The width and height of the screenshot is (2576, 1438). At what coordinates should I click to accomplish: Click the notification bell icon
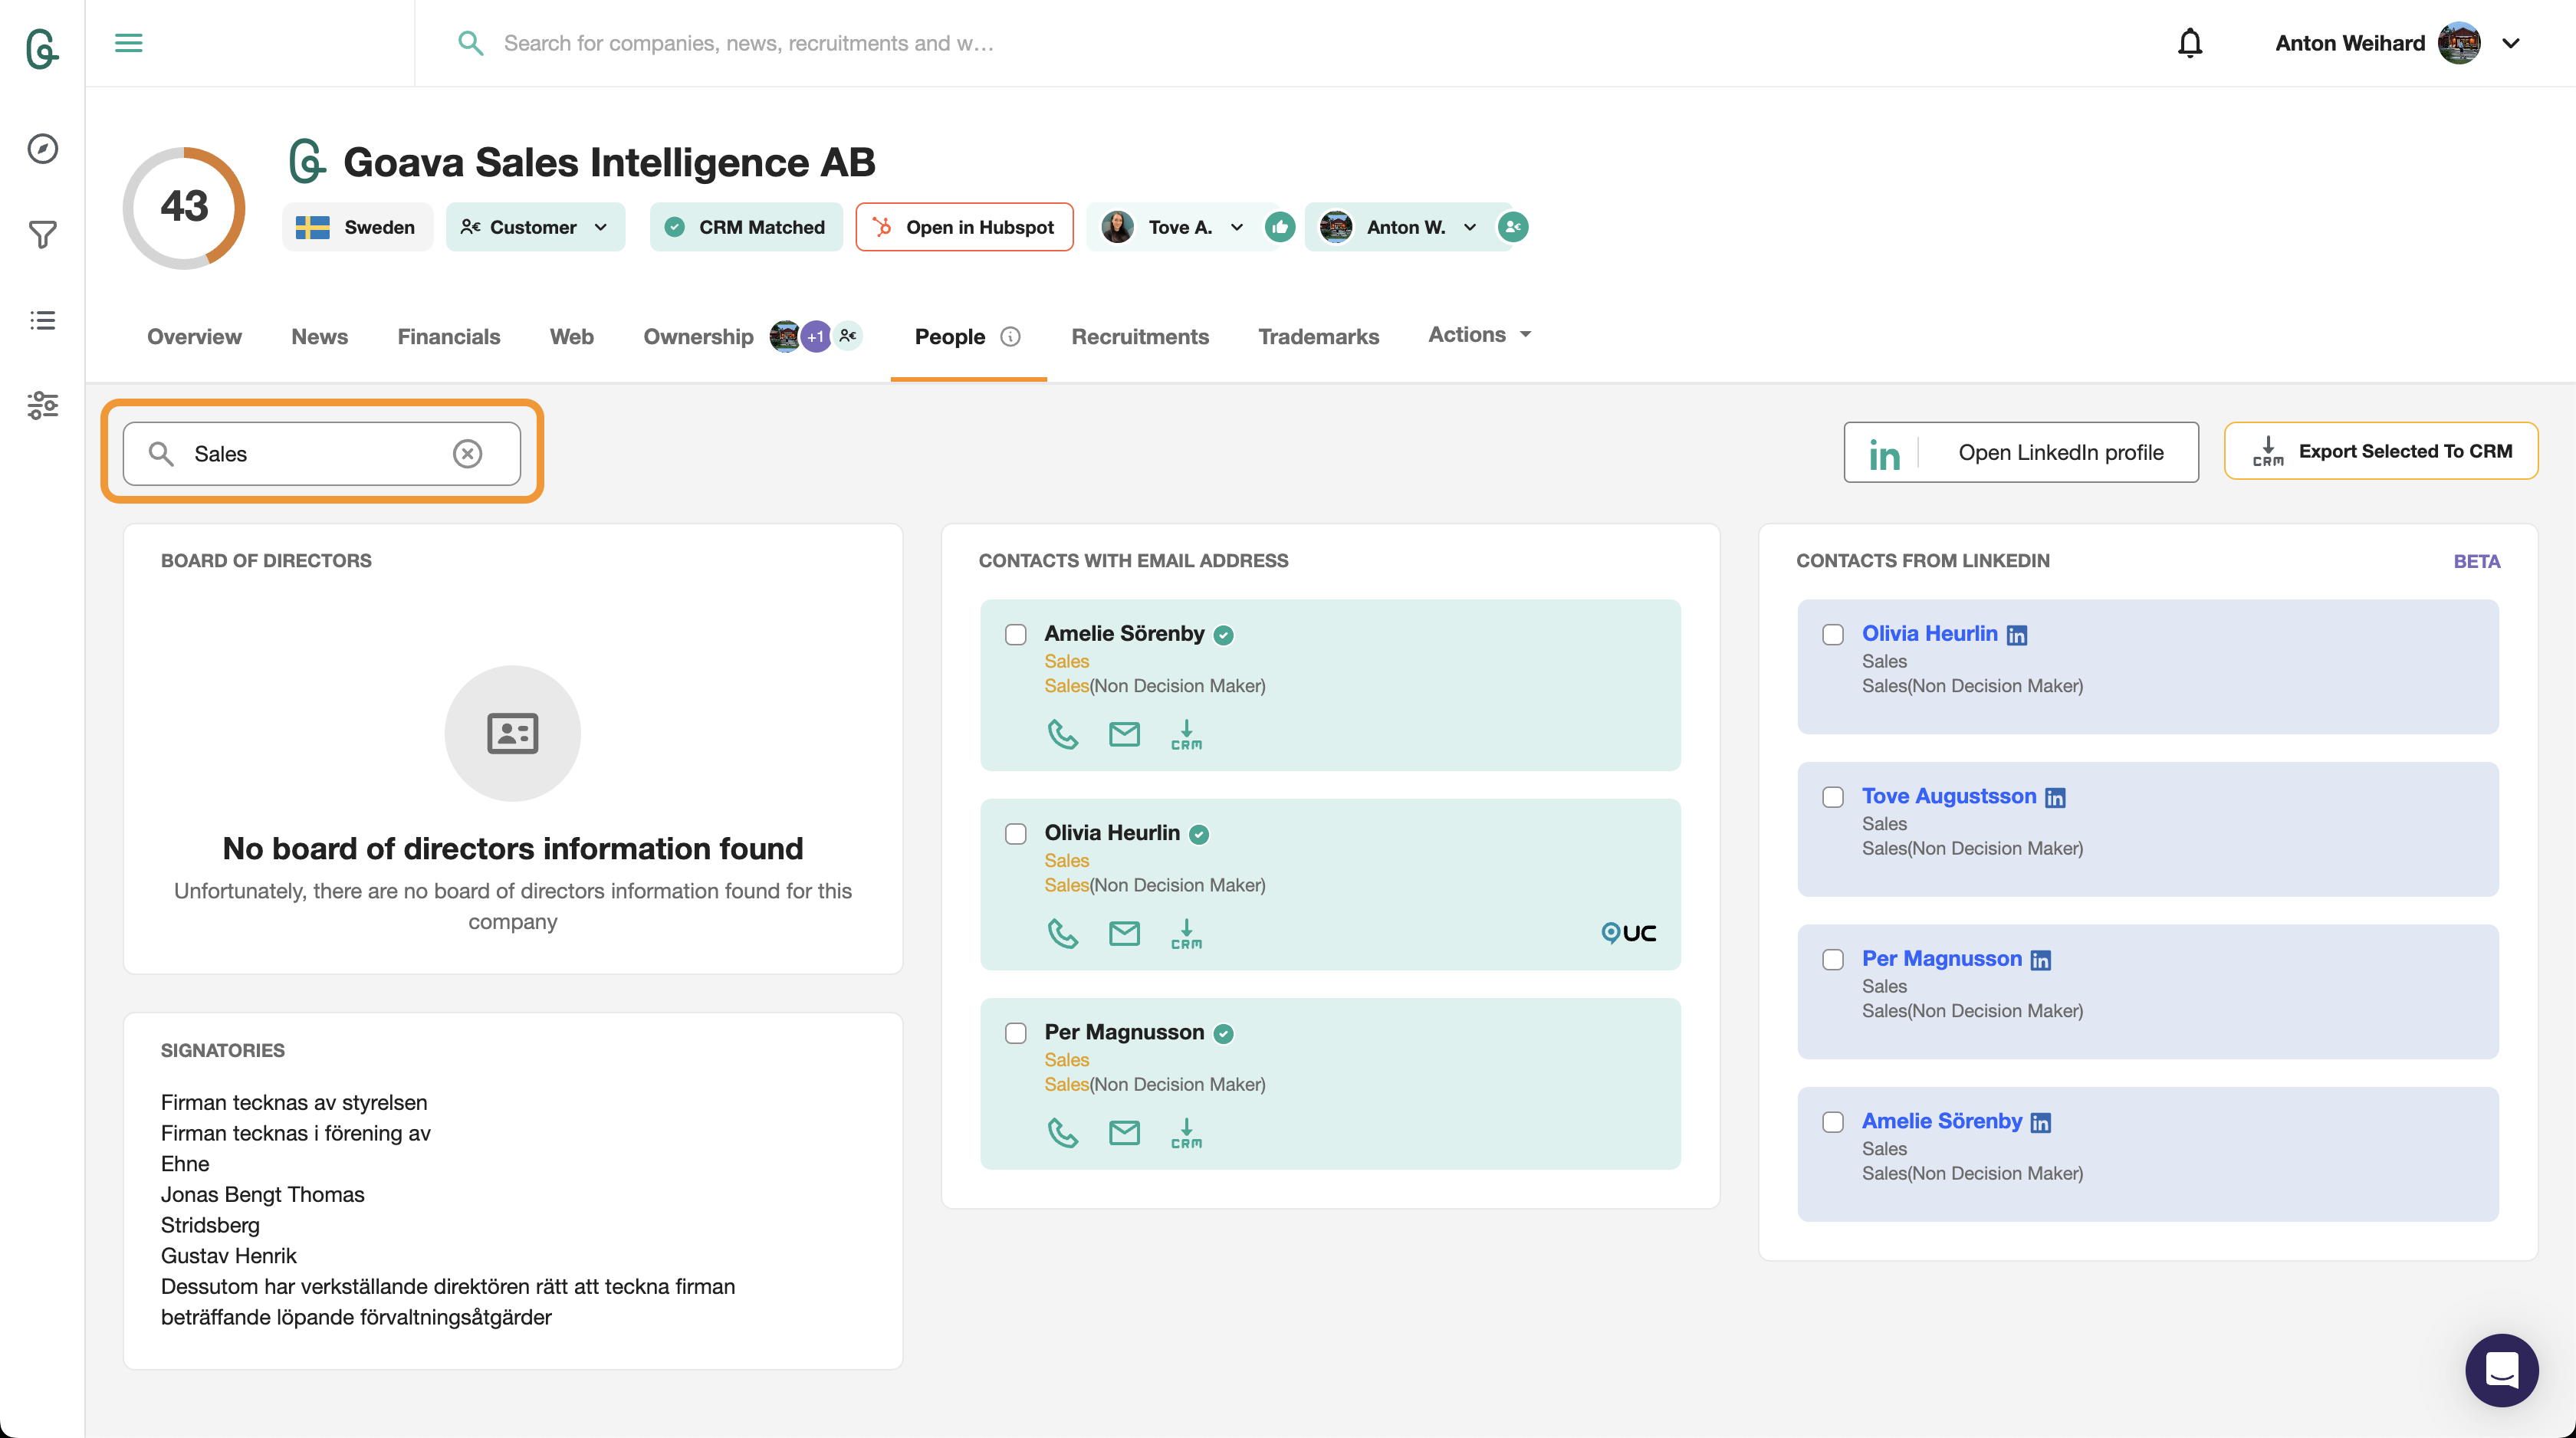pyautogui.click(x=2189, y=43)
